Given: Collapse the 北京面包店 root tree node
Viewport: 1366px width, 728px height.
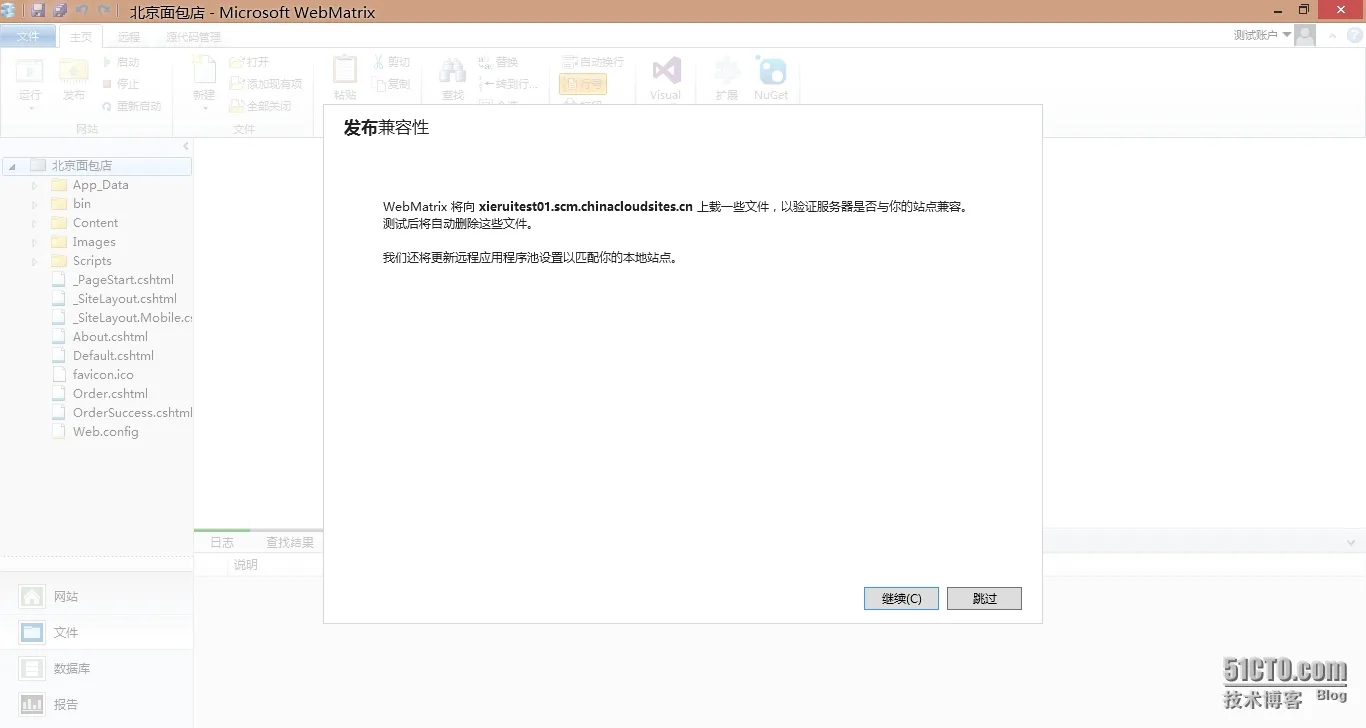Looking at the screenshot, I should click(x=11, y=166).
